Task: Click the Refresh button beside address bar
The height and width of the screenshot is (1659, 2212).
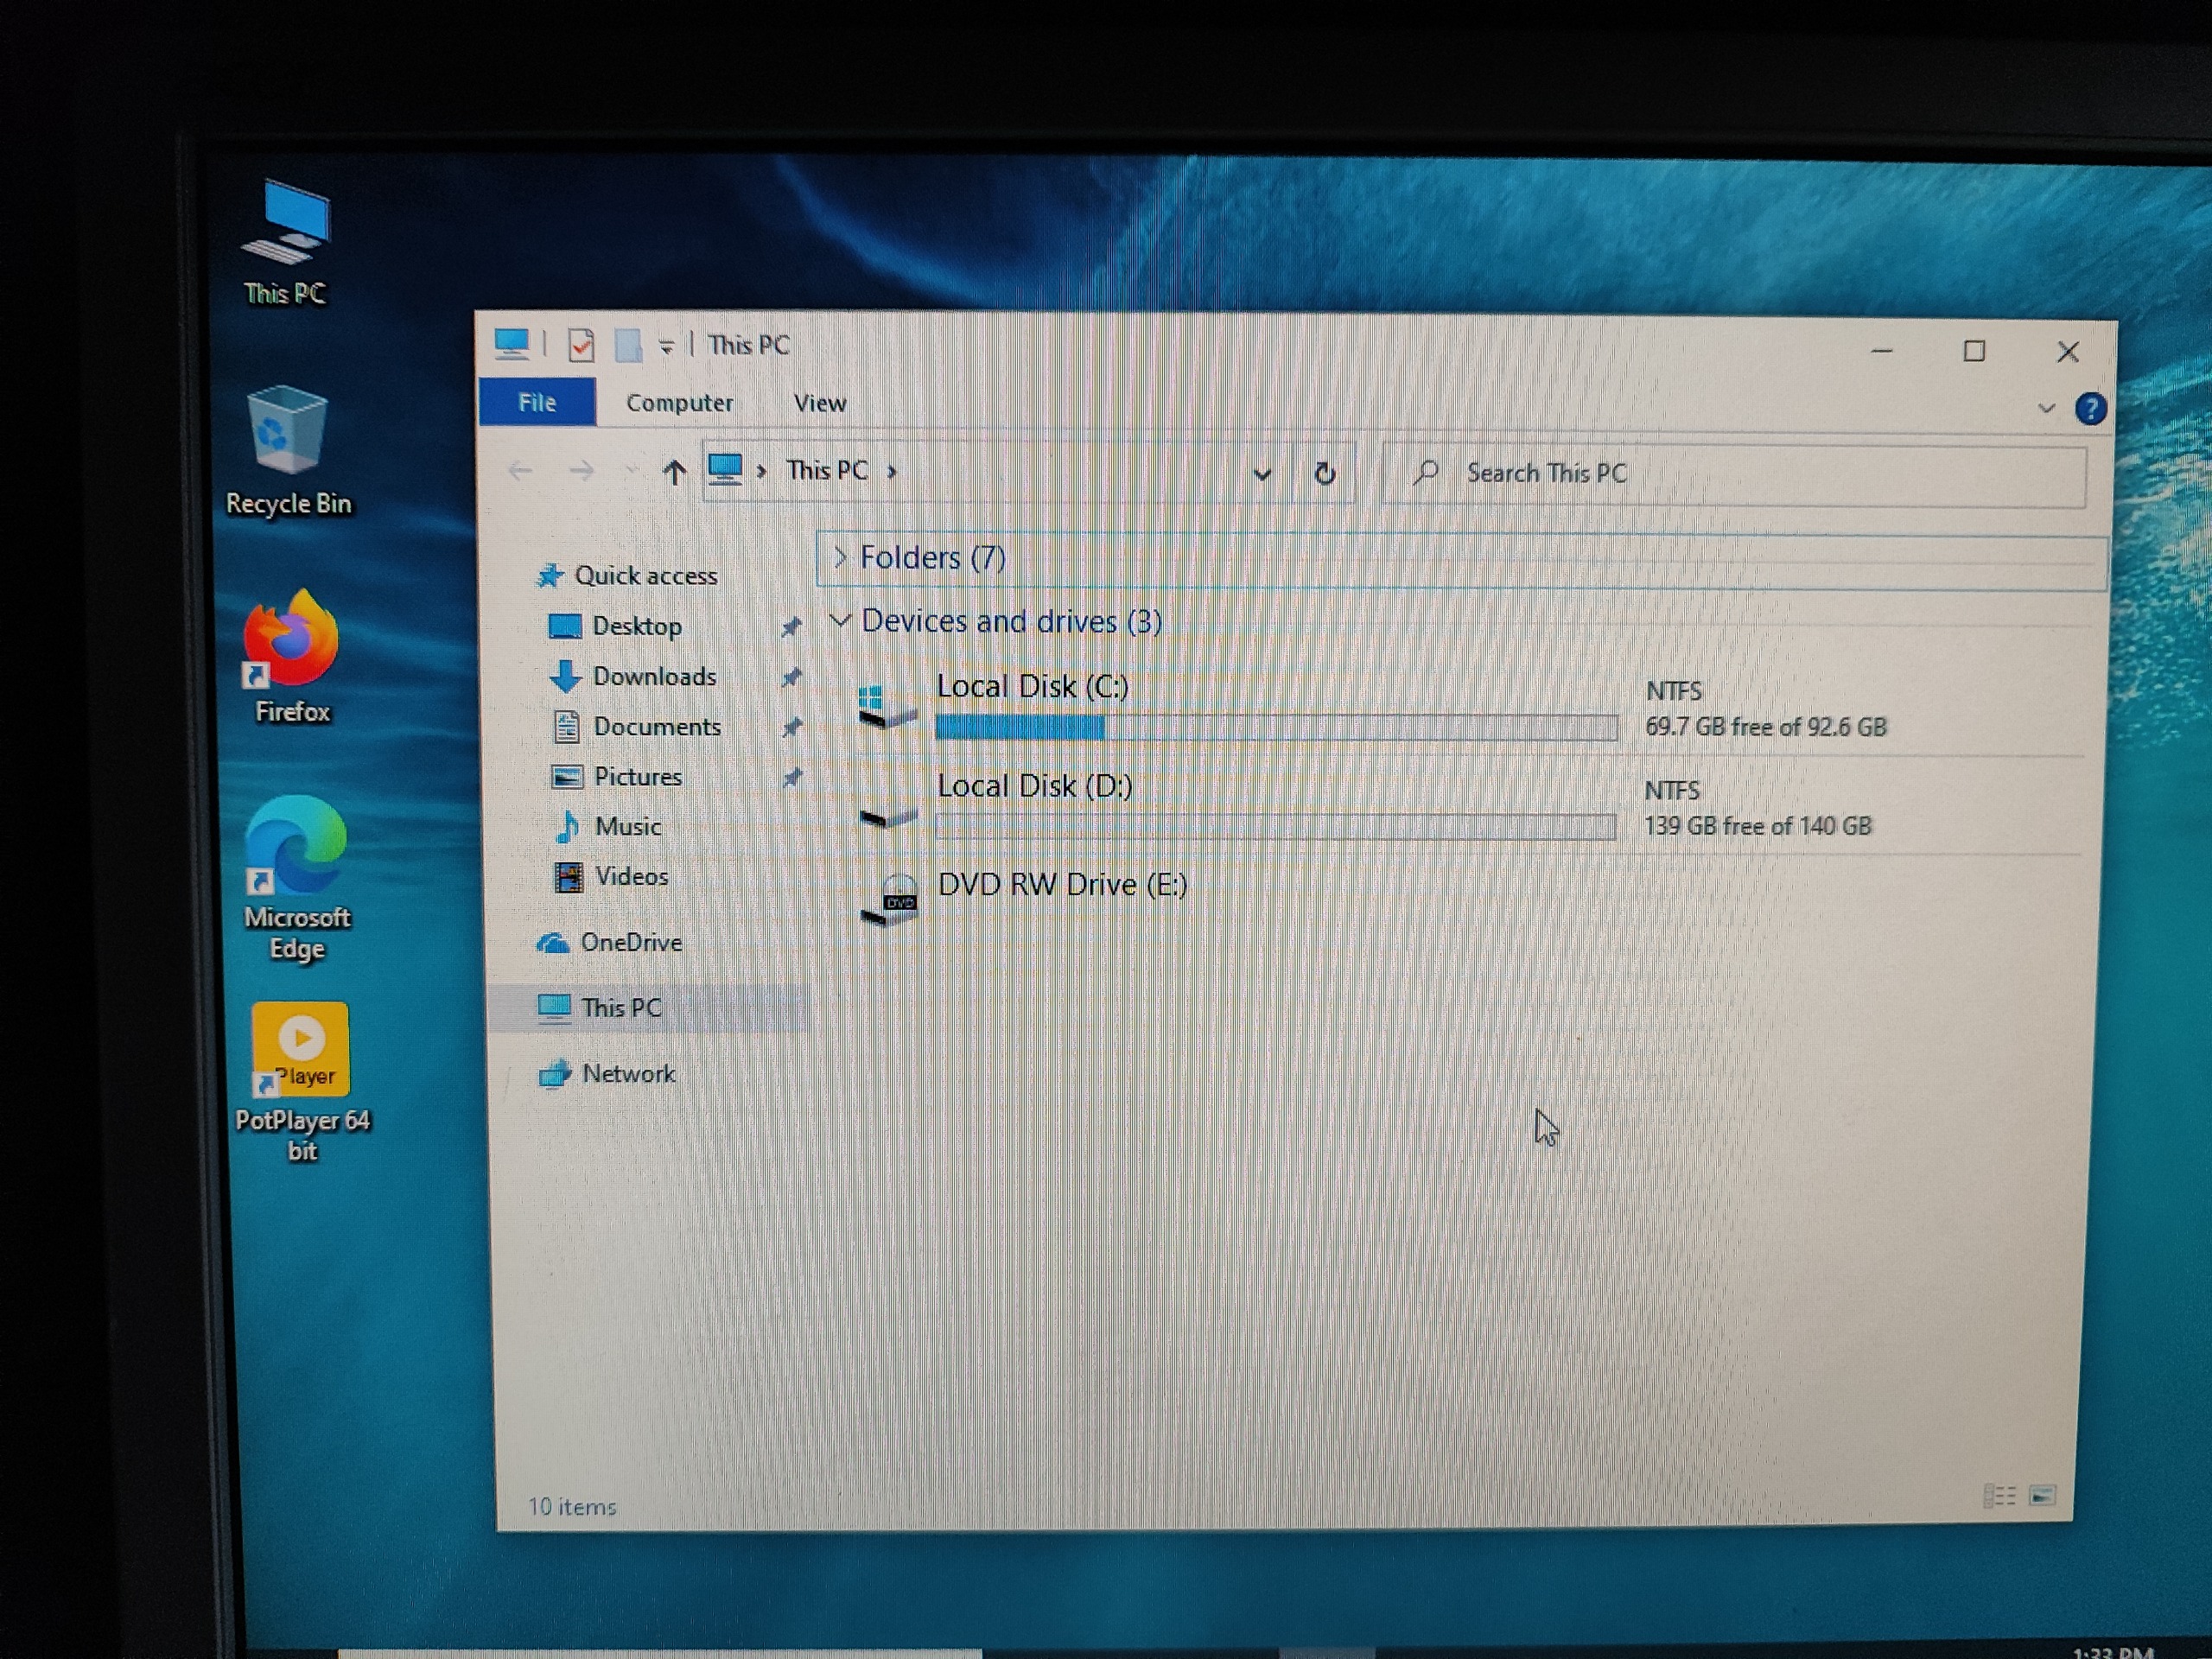Action: (x=1324, y=473)
